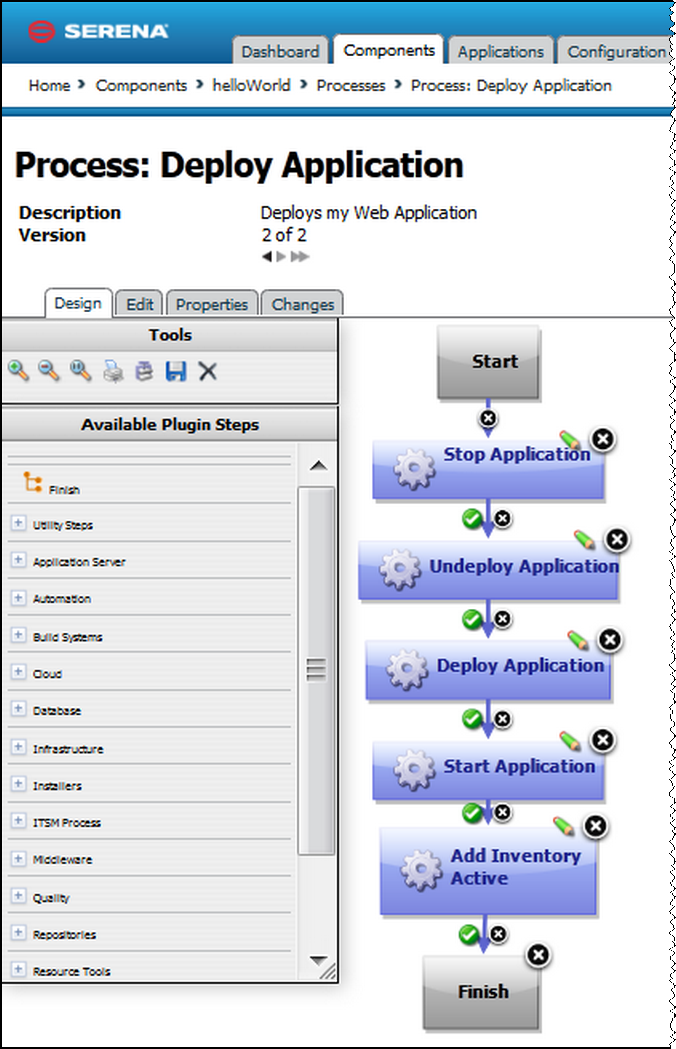Expand the Automation category
This screenshot has width=676, height=1049.
click(x=19, y=597)
